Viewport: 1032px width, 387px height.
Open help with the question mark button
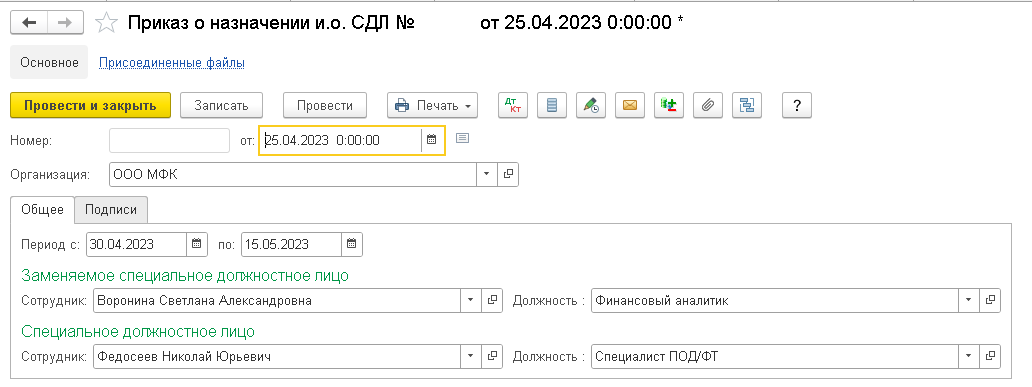pos(797,105)
